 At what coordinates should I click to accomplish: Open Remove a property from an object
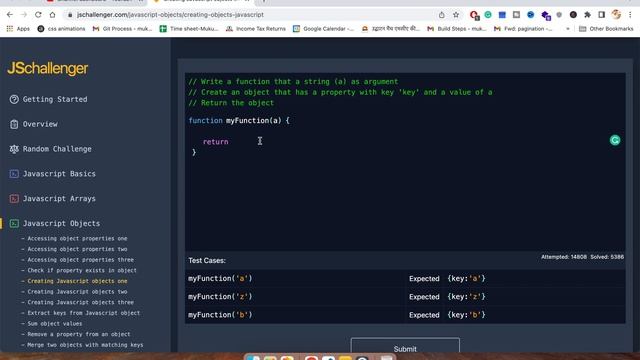point(79,334)
